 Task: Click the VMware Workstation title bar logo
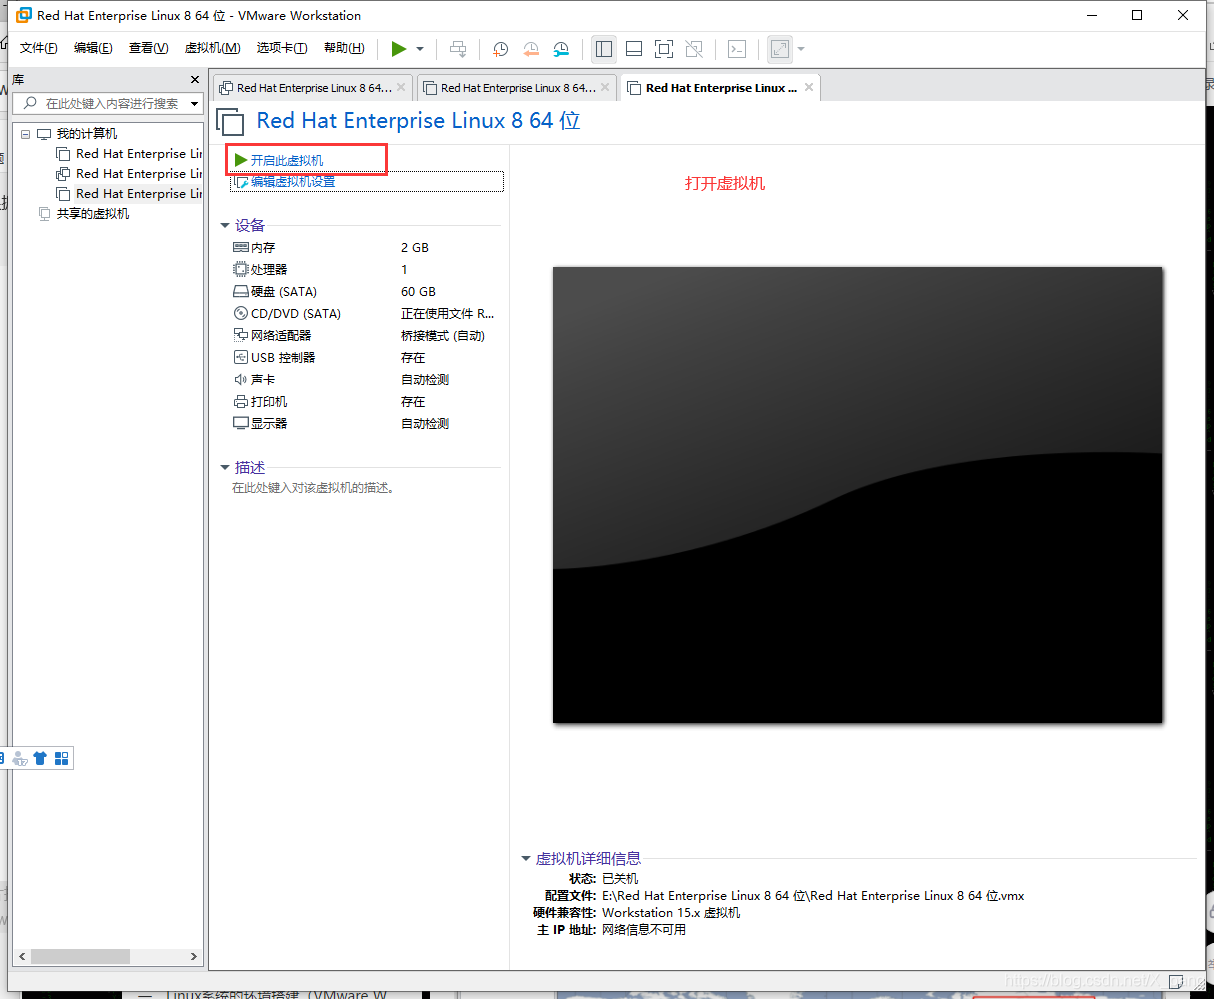(24, 15)
